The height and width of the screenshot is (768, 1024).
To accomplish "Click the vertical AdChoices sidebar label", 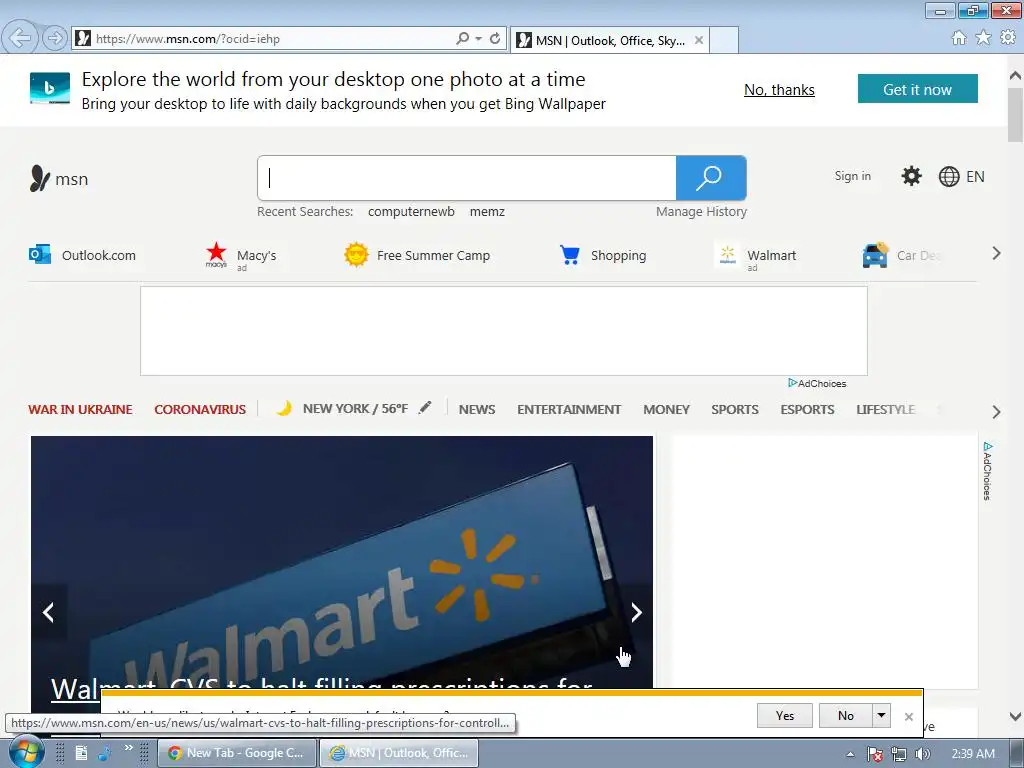I will [x=987, y=471].
